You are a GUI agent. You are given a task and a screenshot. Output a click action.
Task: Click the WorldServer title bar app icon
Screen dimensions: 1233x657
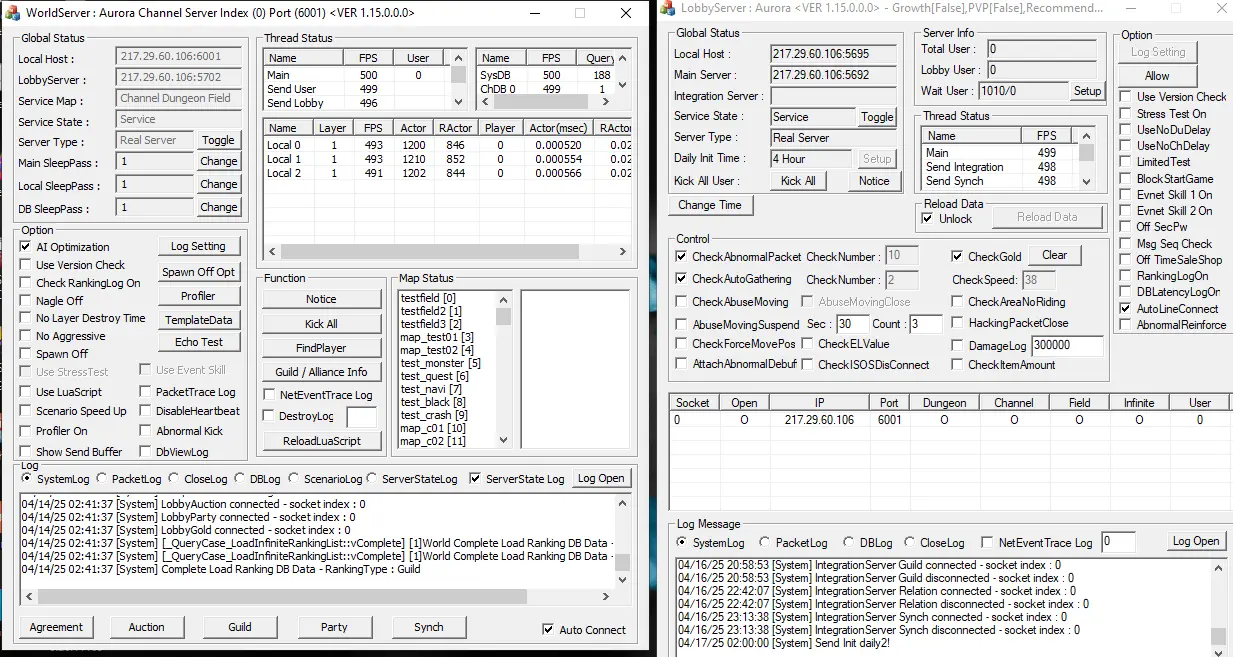point(13,13)
